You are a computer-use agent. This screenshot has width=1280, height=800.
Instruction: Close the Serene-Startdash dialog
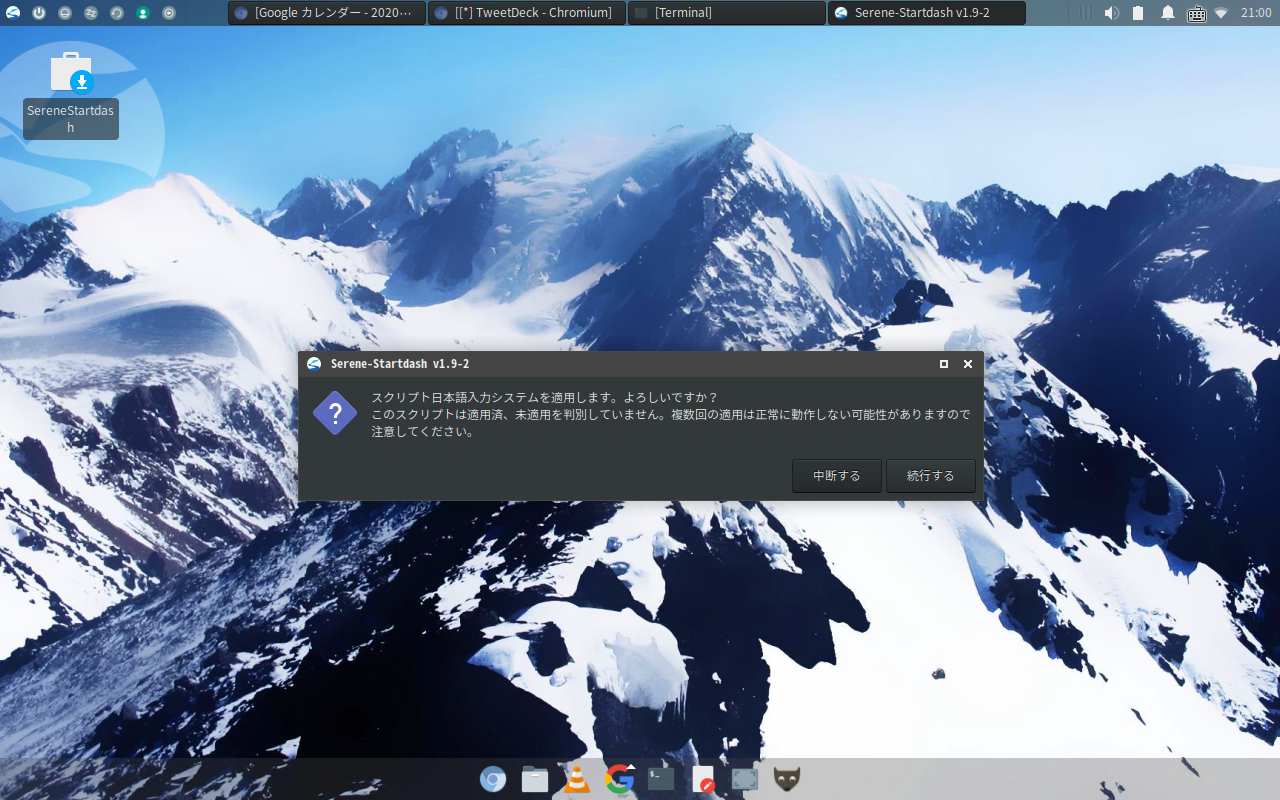[x=968, y=364]
